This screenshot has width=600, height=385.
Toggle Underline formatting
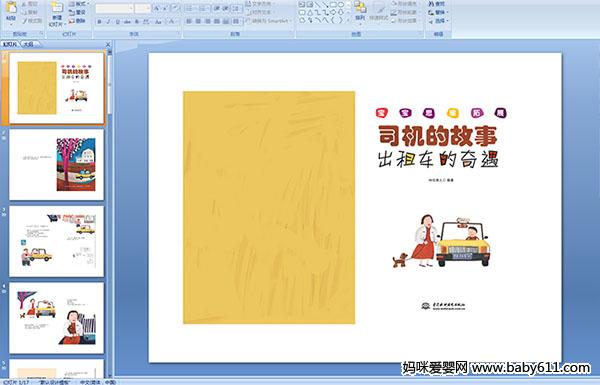(118, 22)
